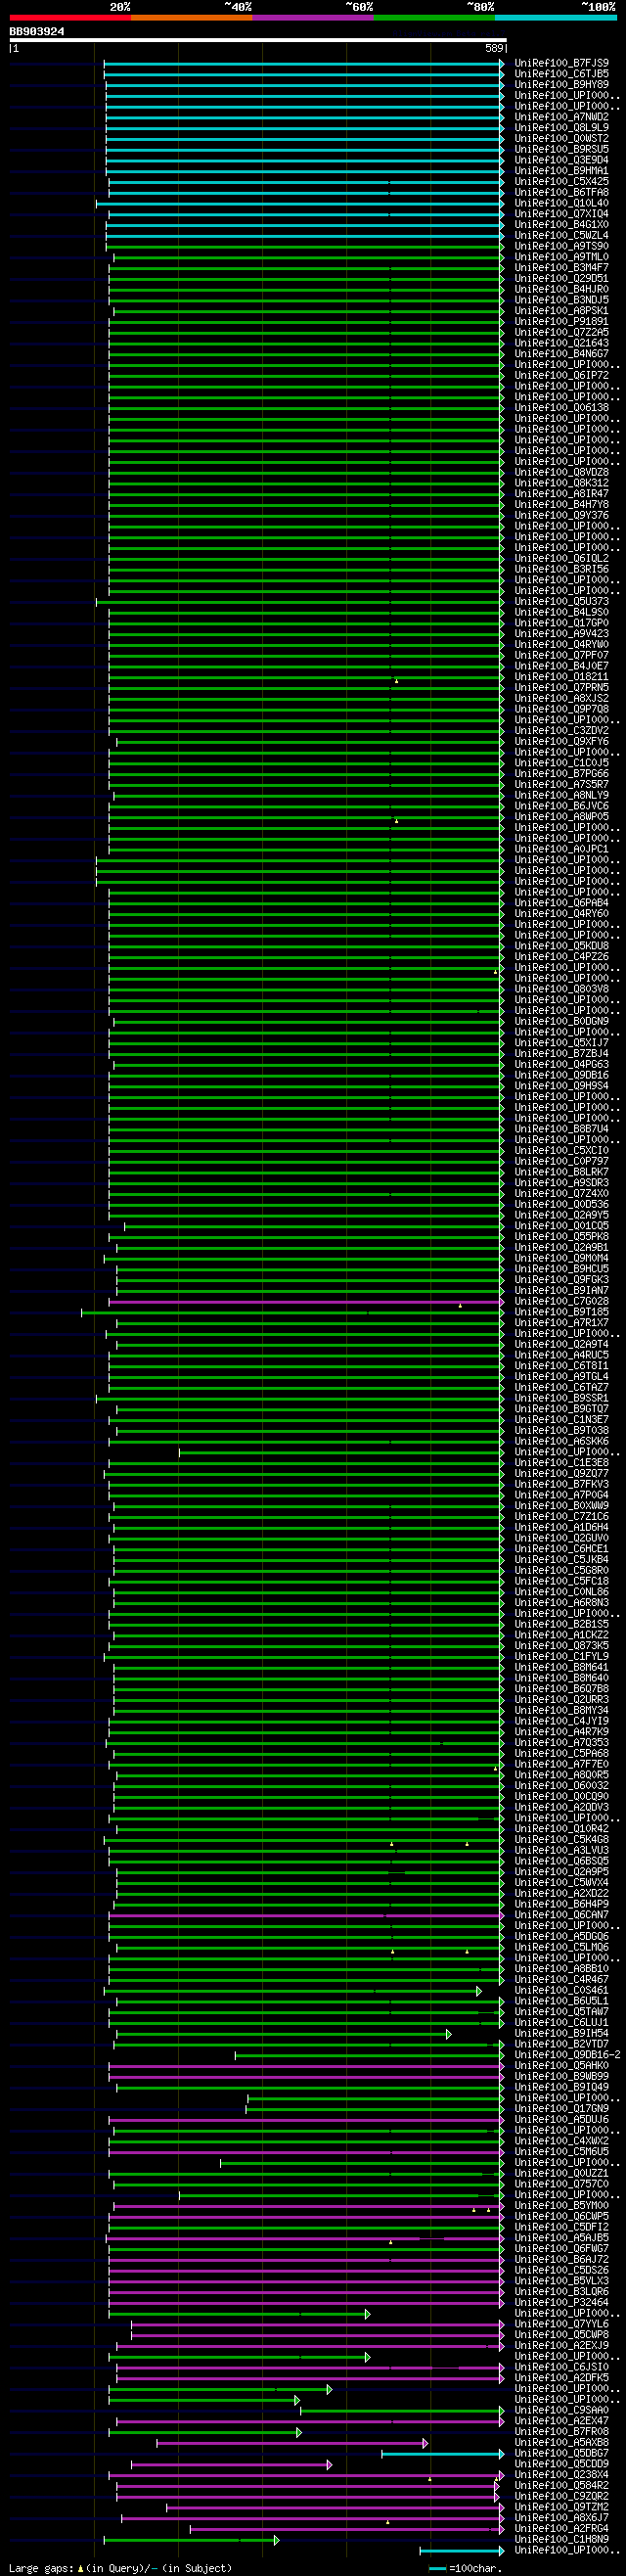
Task: Choose the UniRef100_Q8VDZ8 entry
Action: (561, 473)
